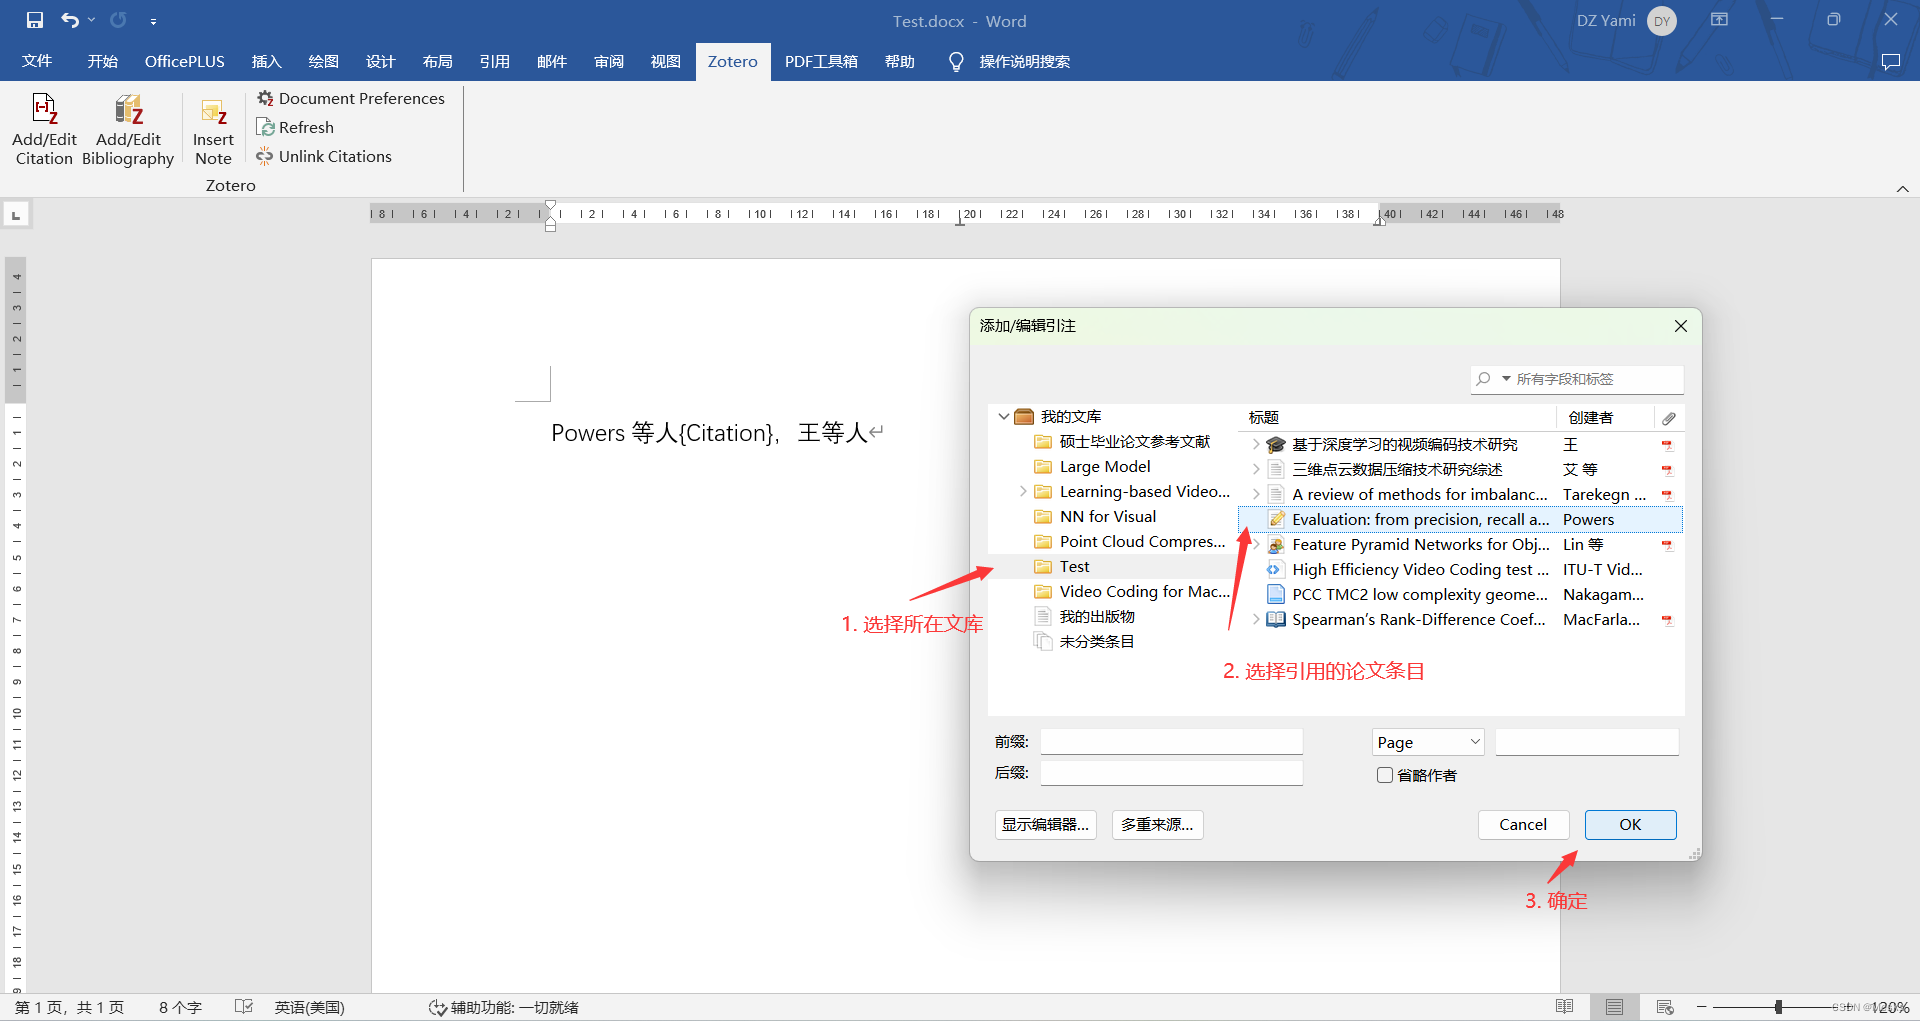Viewport: 1920px width, 1021px height.
Task: Click the 英语(美国) language status
Action: click(309, 1007)
